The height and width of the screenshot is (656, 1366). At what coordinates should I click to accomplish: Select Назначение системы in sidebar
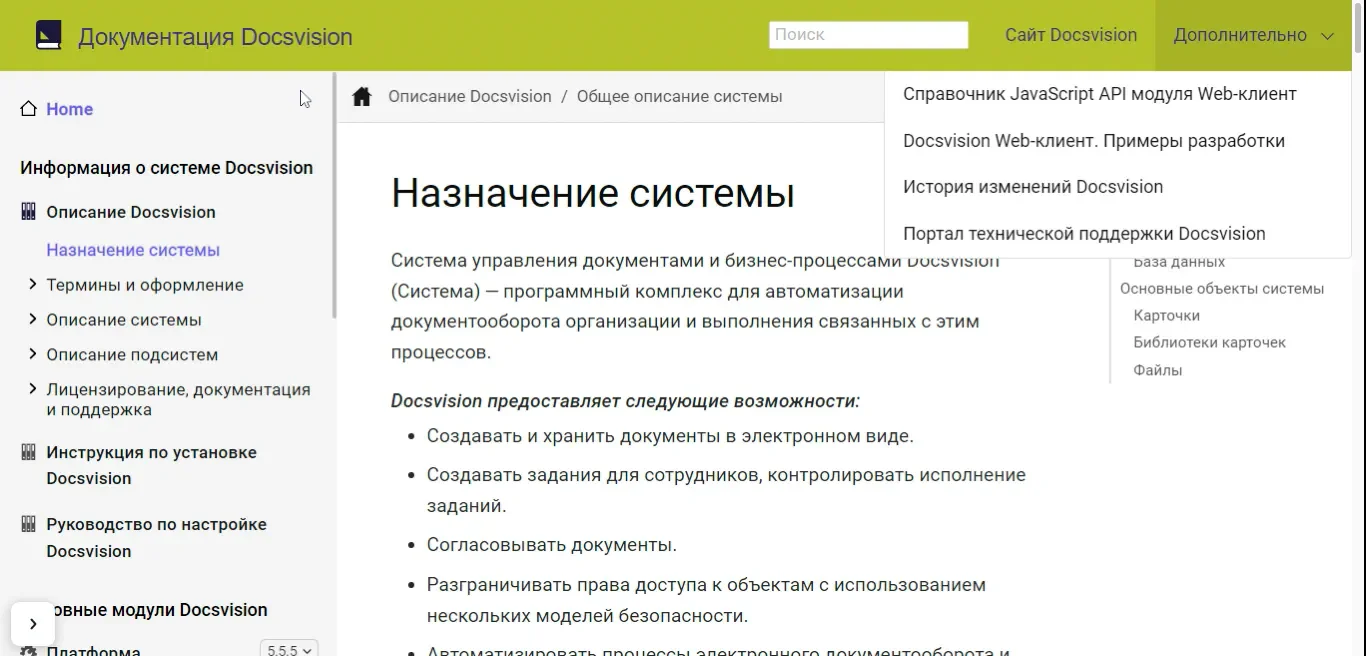click(133, 250)
